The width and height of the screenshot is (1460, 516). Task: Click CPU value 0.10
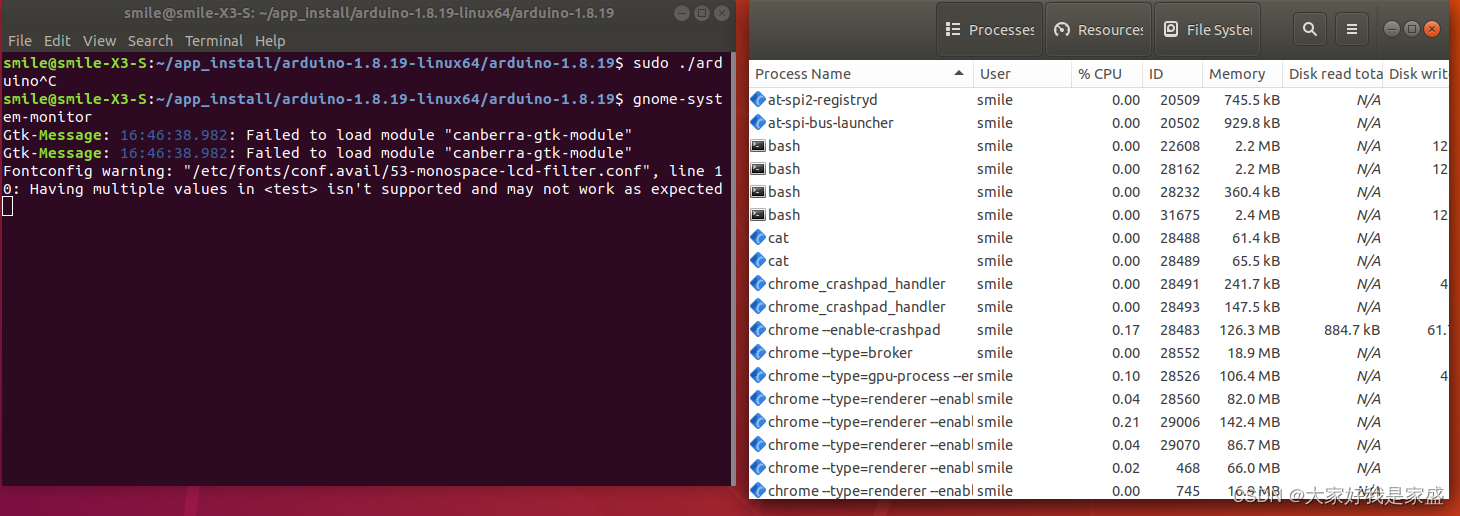click(x=1126, y=376)
